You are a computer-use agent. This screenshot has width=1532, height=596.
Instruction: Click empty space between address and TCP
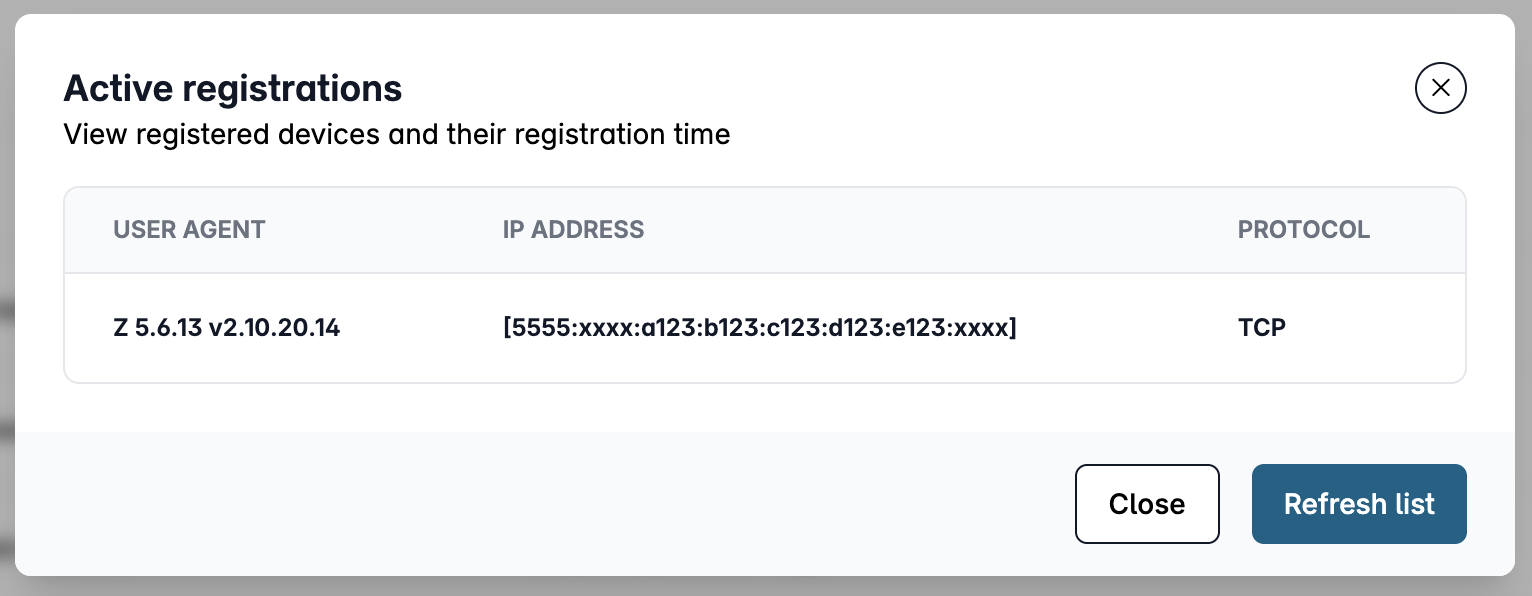point(1127,327)
